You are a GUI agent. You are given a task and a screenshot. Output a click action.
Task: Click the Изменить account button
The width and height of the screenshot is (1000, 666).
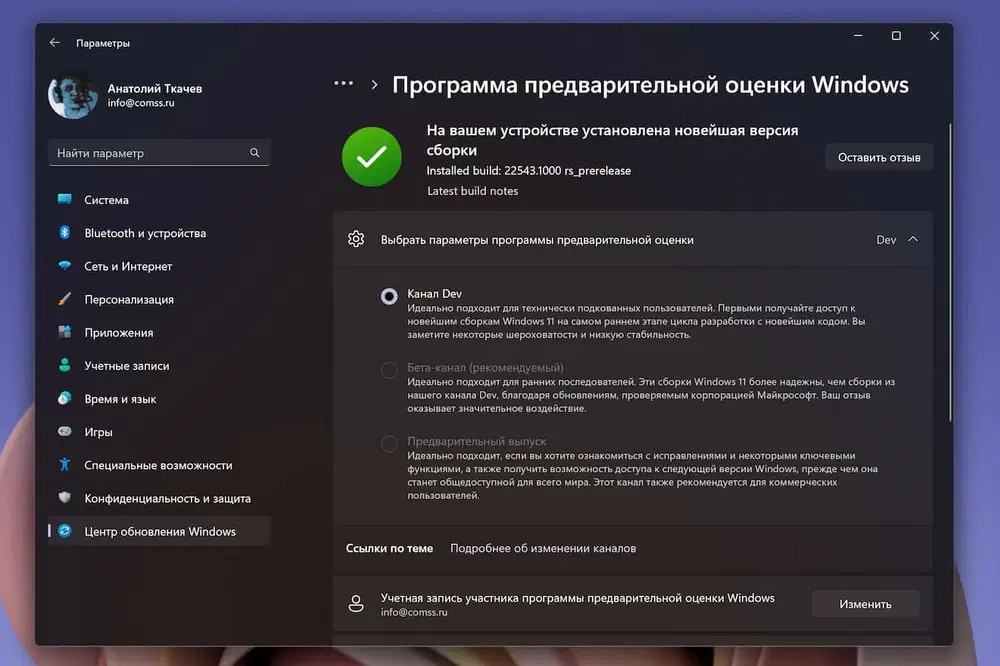[x=865, y=604]
